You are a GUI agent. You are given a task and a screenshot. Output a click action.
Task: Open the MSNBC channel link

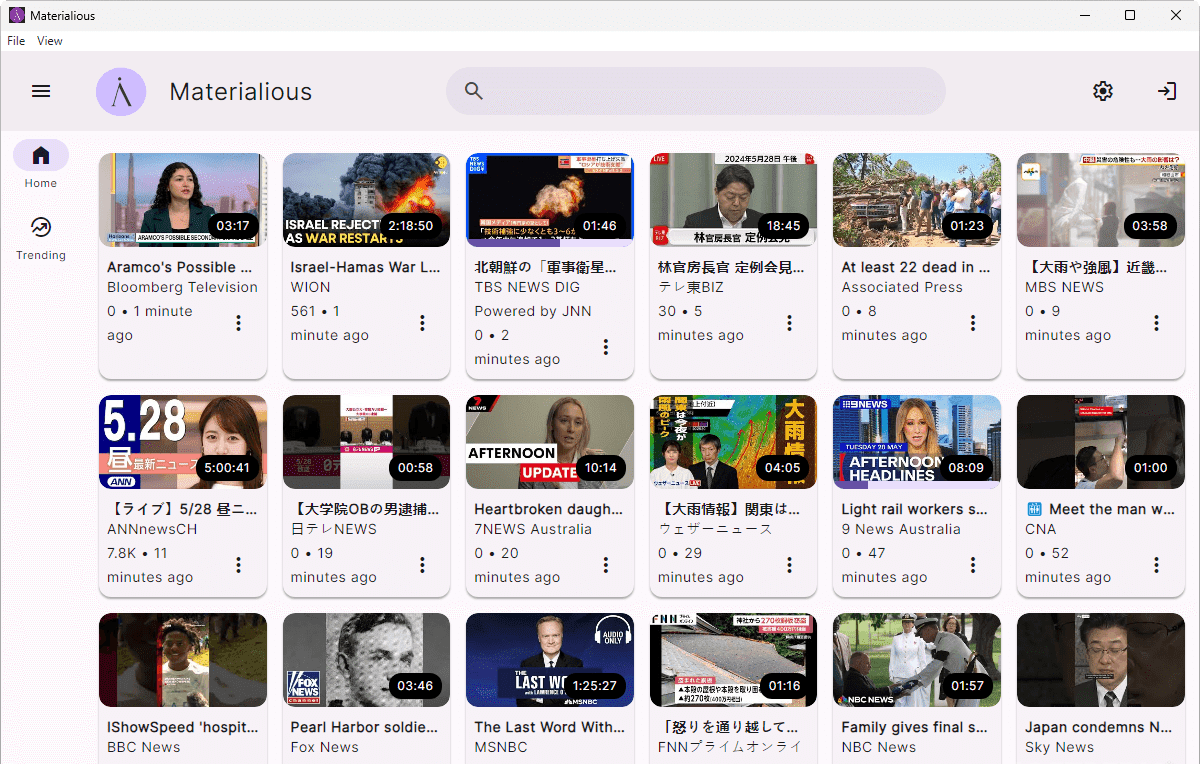click(500, 747)
